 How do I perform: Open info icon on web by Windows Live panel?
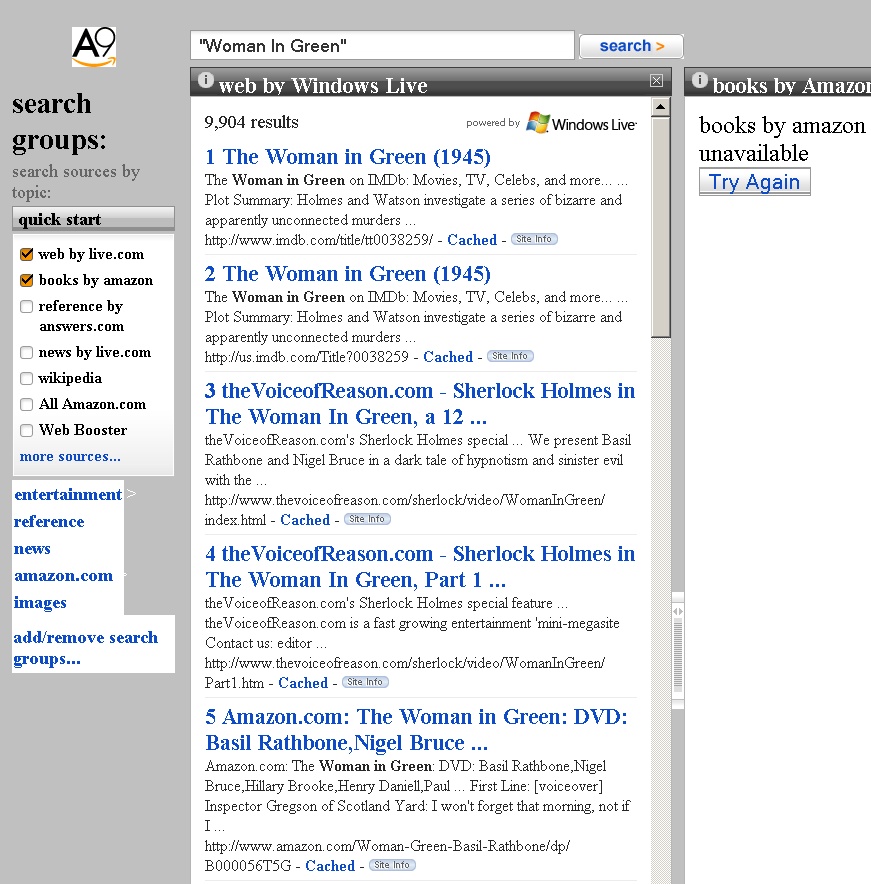(206, 80)
